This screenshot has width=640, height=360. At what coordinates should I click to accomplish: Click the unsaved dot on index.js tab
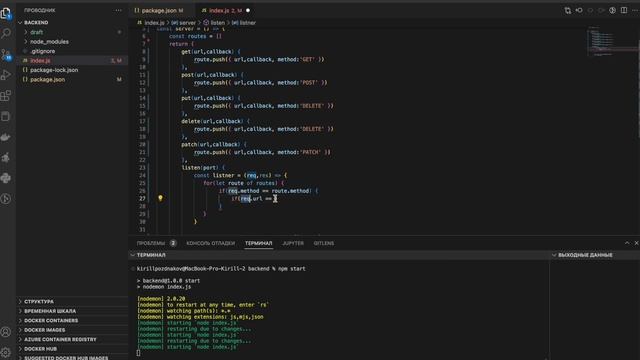click(248, 11)
